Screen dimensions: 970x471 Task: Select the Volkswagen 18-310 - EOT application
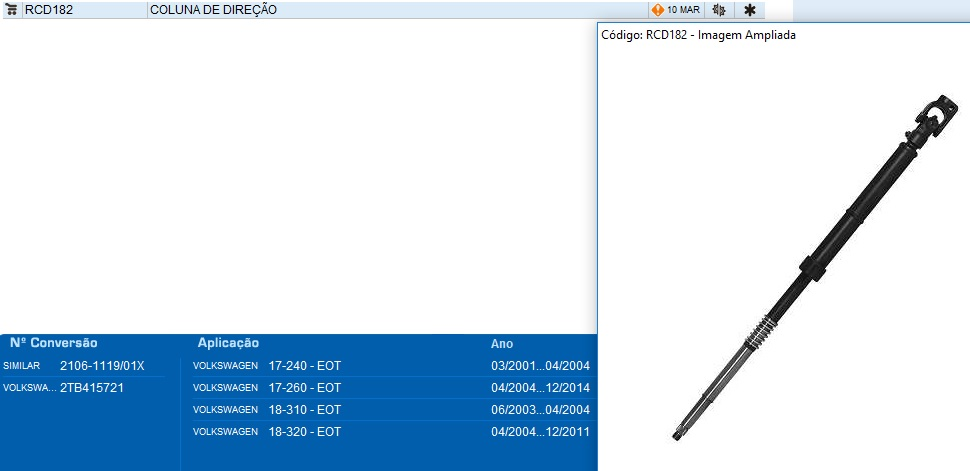[304, 410]
